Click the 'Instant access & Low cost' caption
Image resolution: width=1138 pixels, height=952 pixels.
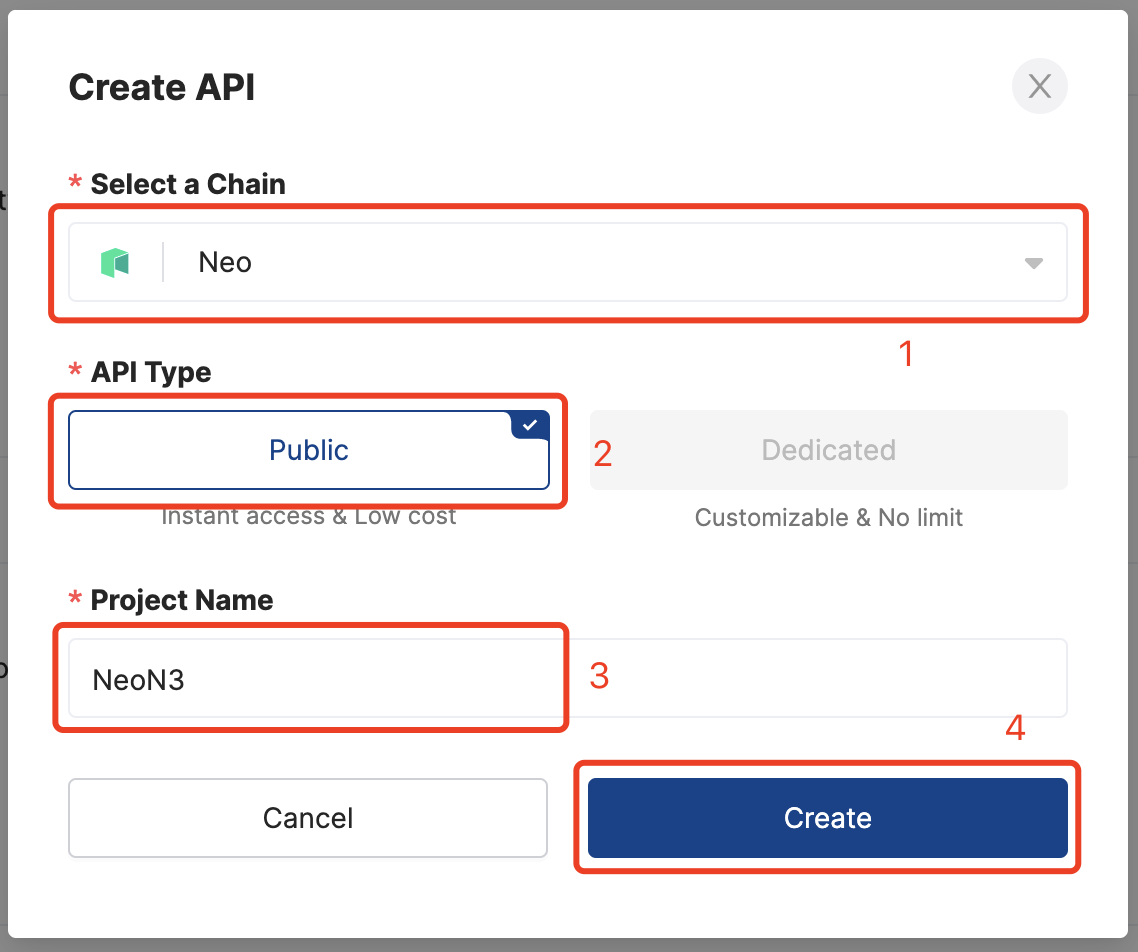click(x=308, y=516)
